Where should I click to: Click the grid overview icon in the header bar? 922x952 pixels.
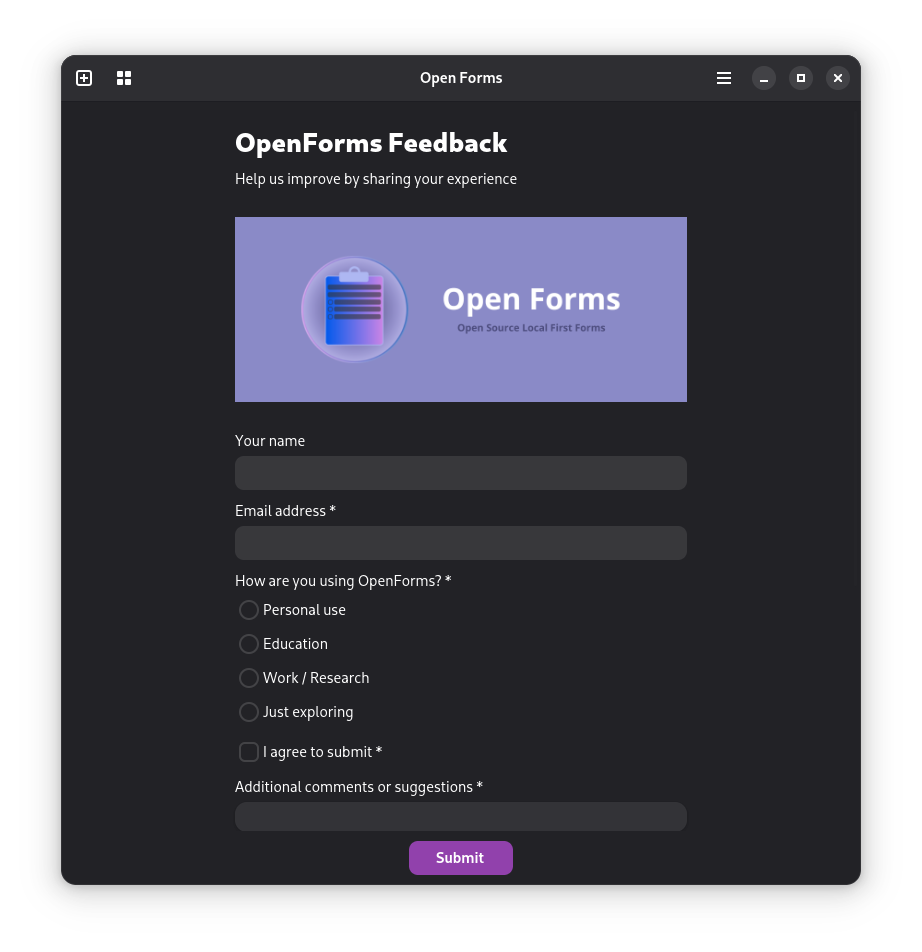[123, 77]
